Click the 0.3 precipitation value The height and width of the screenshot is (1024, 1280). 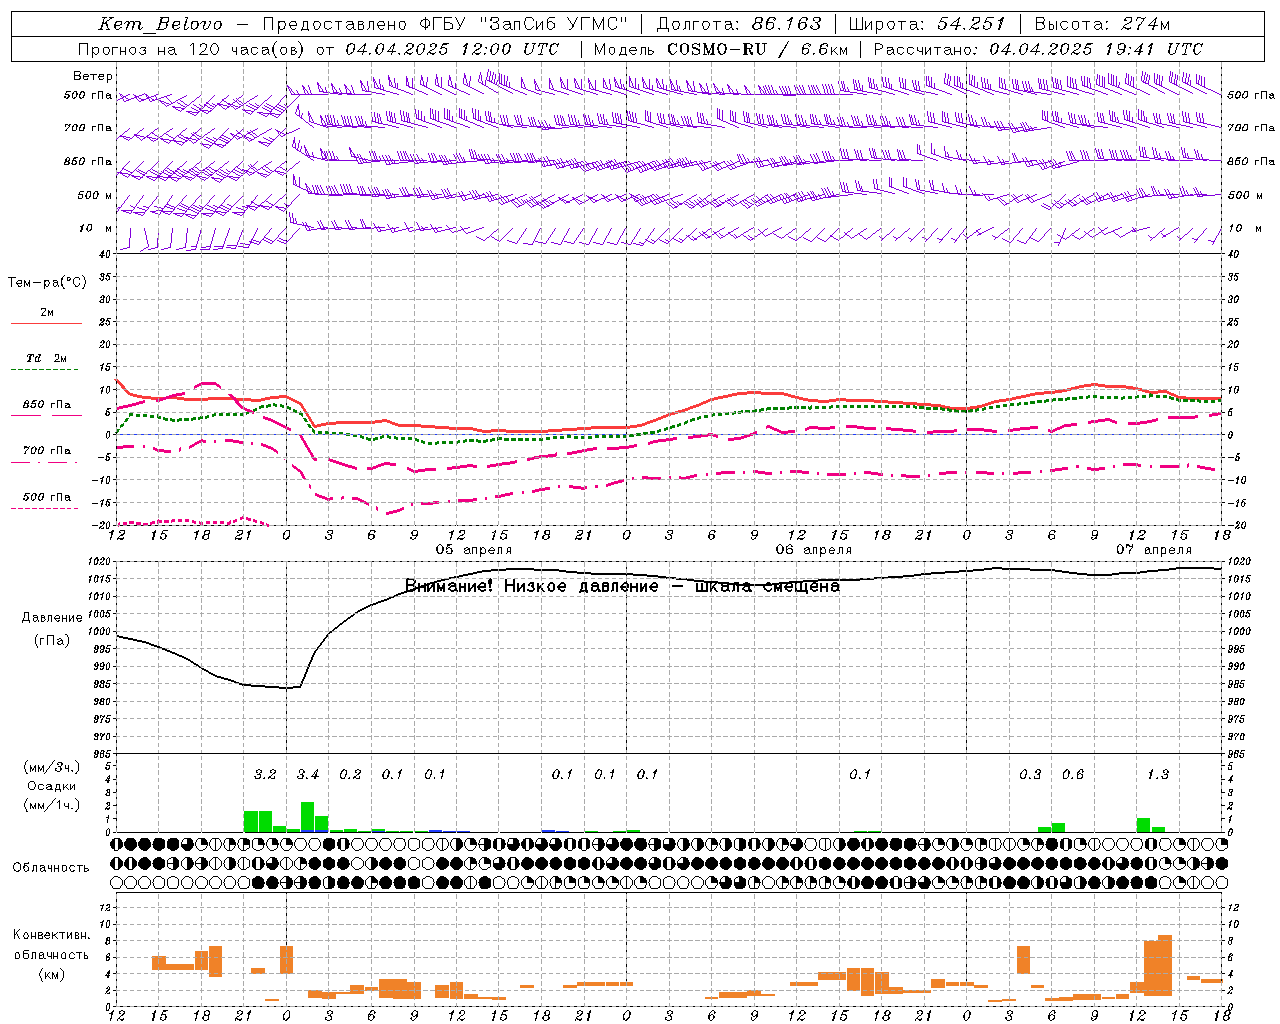[1030, 775]
